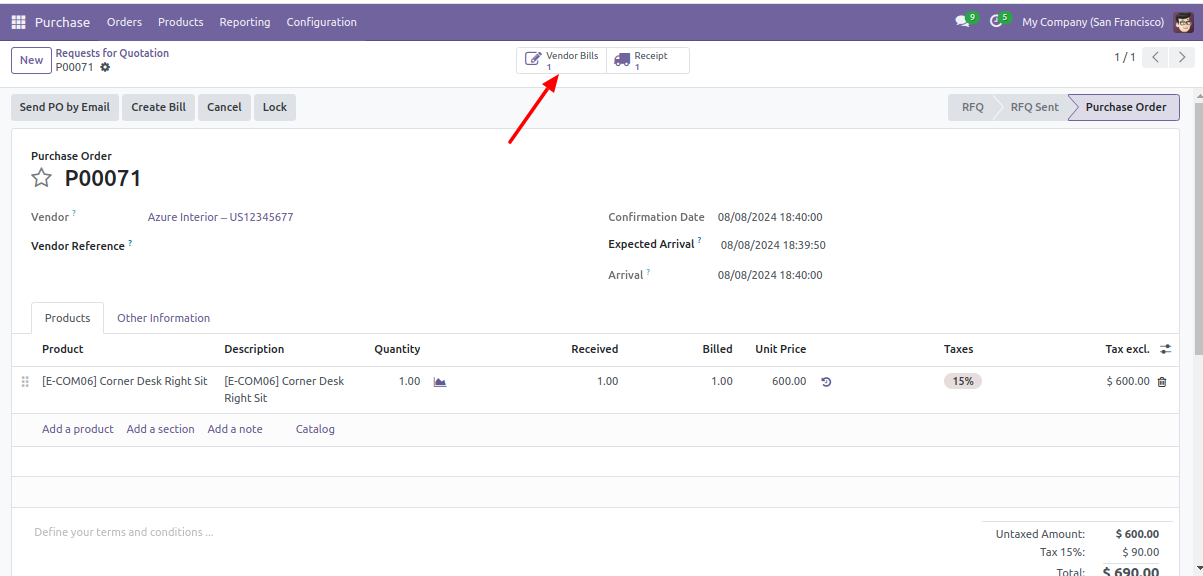Click the Product column header

click(x=63, y=349)
